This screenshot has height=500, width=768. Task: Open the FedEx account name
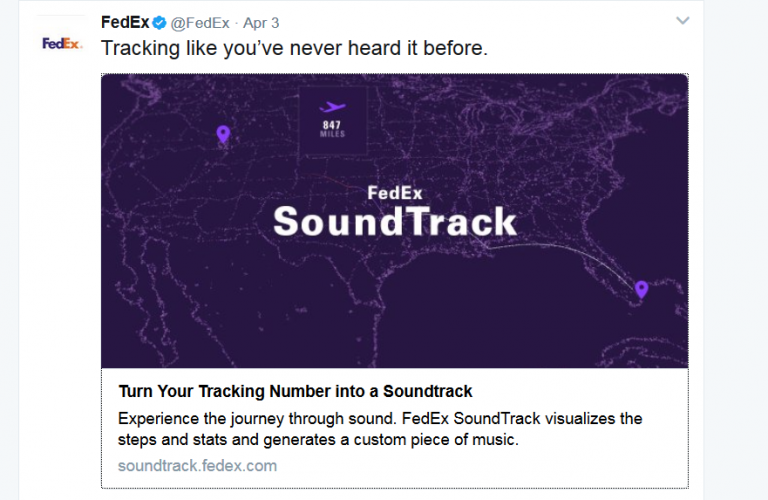click(x=125, y=23)
